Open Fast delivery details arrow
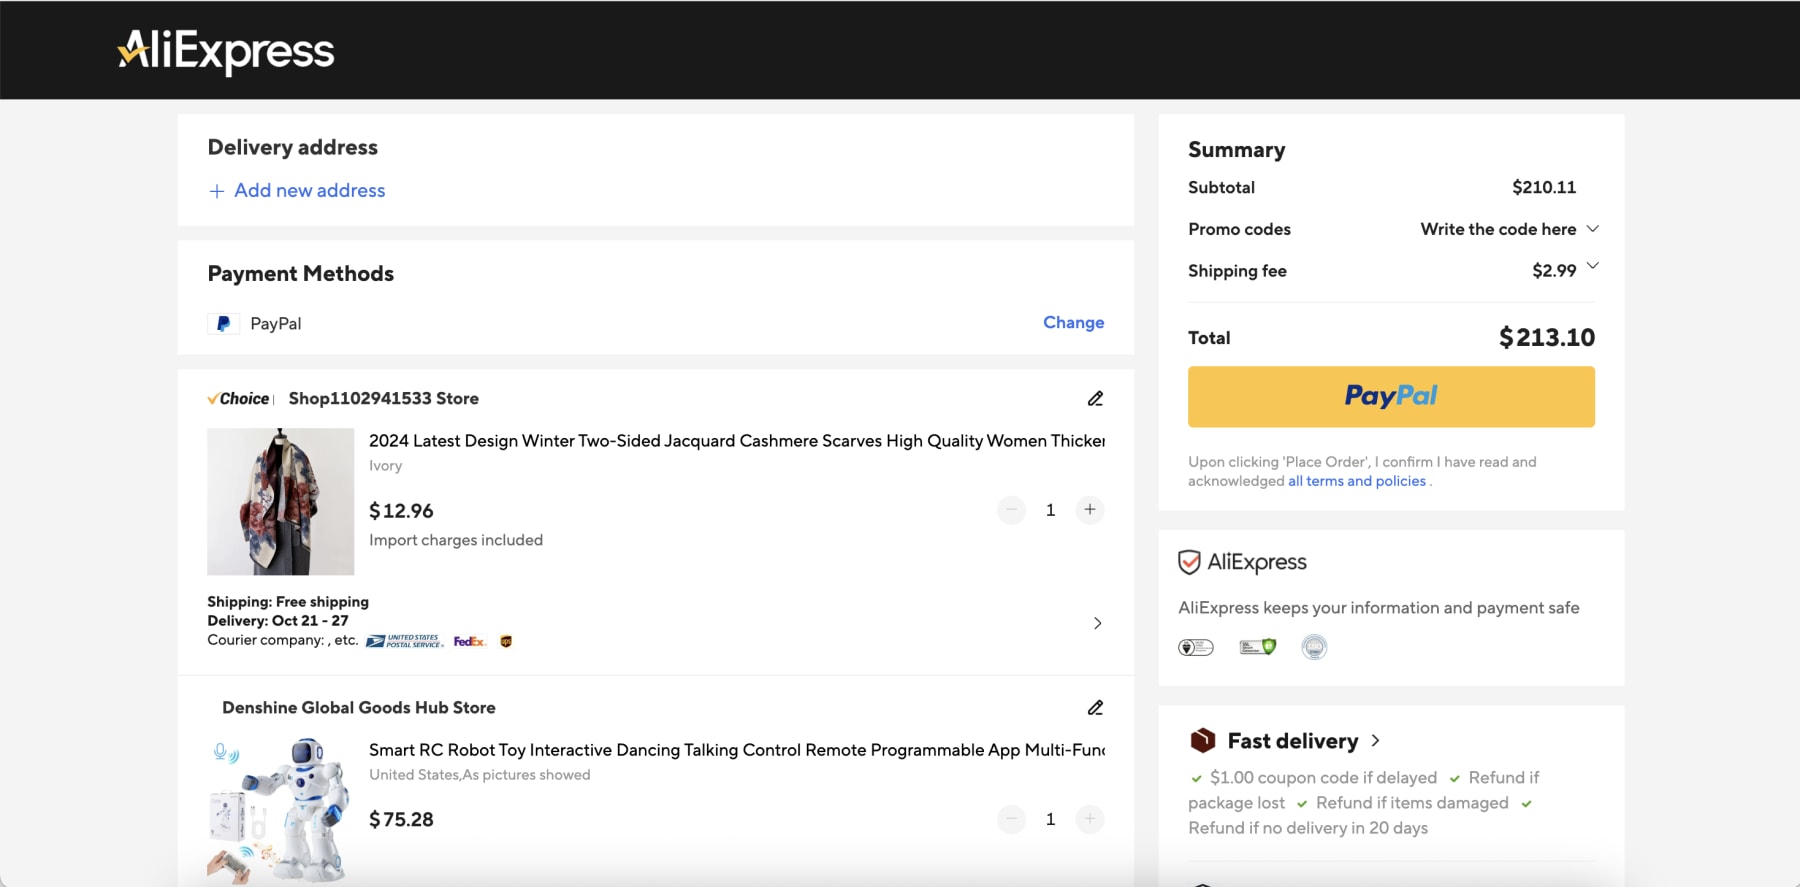1800x887 pixels. pos(1376,741)
